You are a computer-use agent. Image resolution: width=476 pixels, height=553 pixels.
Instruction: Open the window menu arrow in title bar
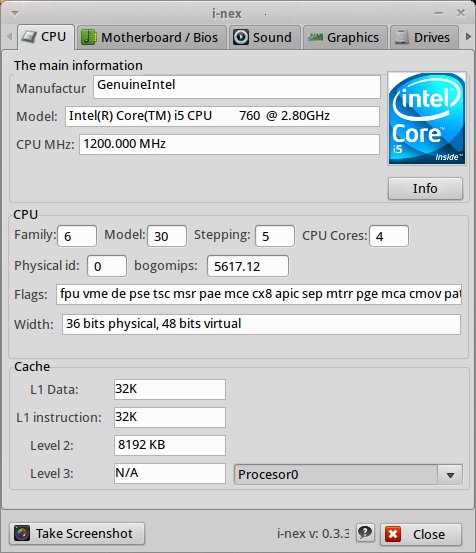(14, 13)
